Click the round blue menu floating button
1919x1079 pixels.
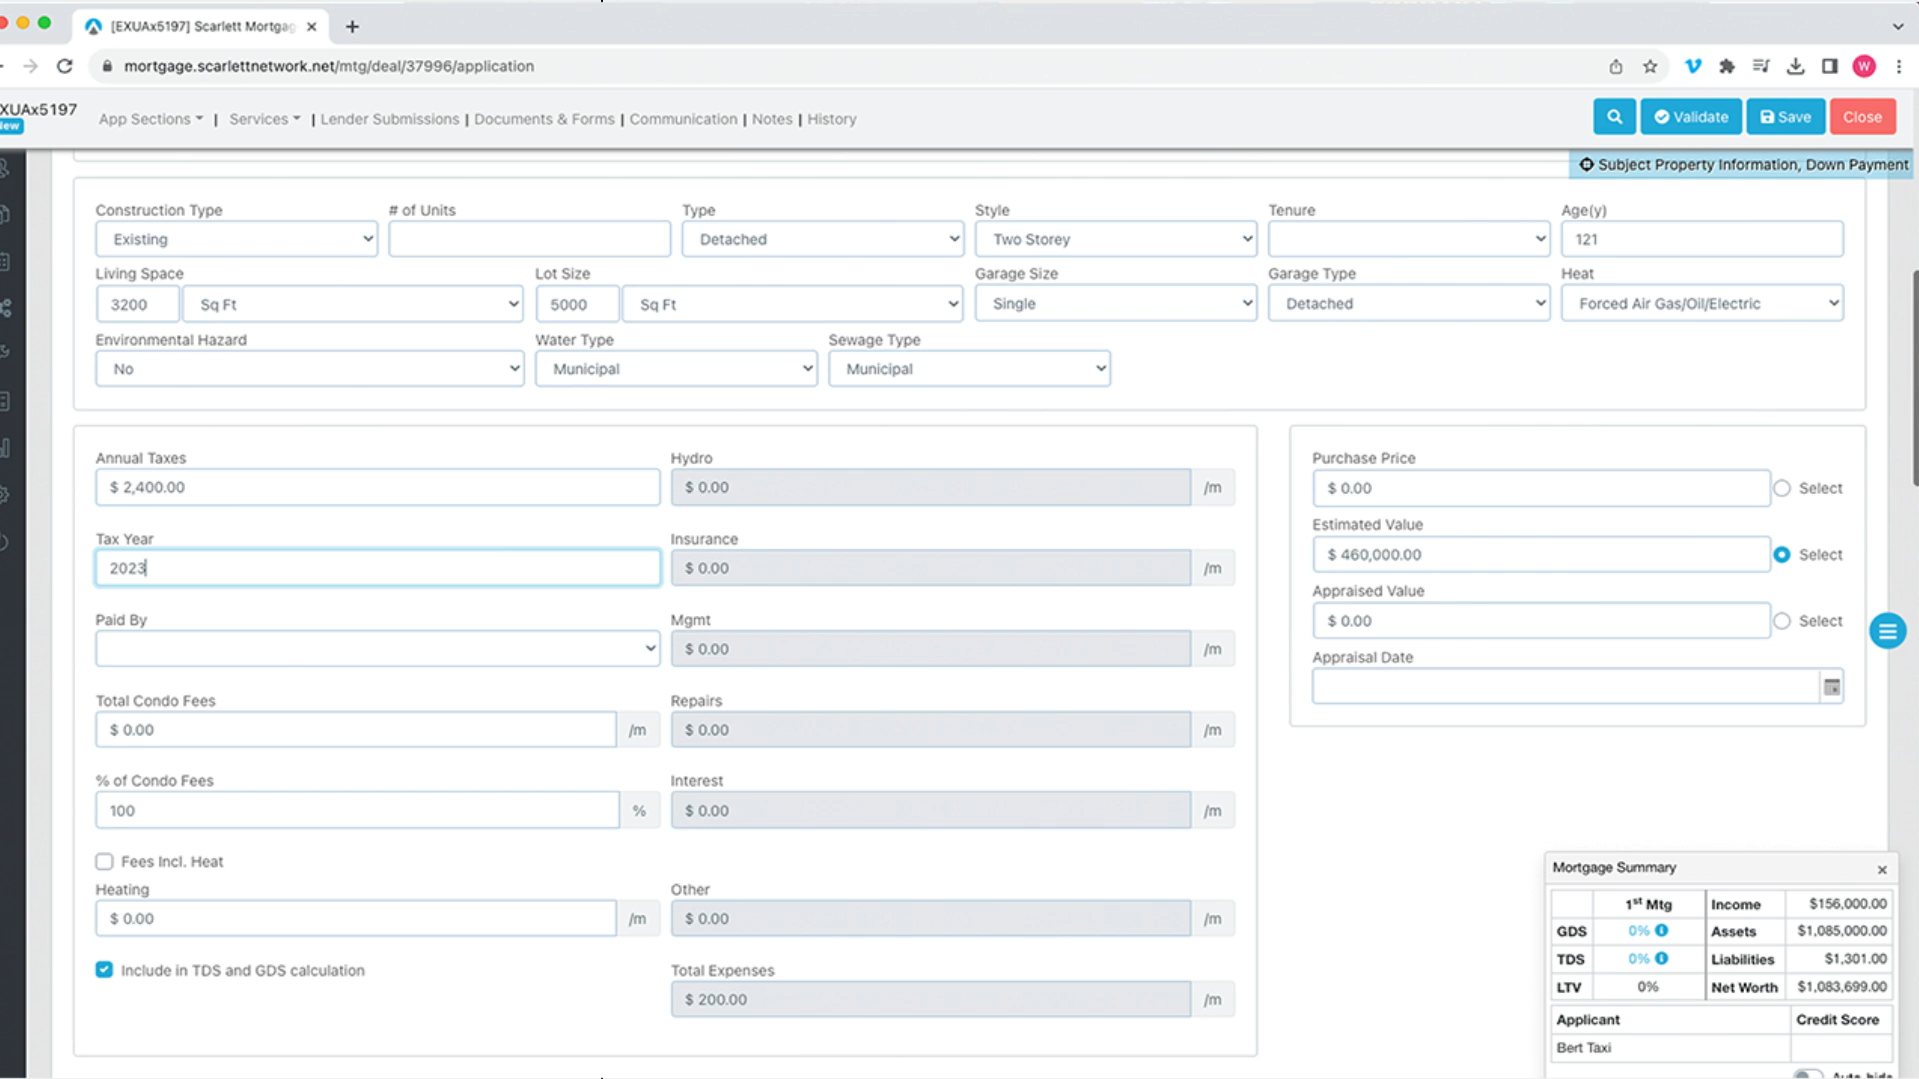(x=1887, y=631)
